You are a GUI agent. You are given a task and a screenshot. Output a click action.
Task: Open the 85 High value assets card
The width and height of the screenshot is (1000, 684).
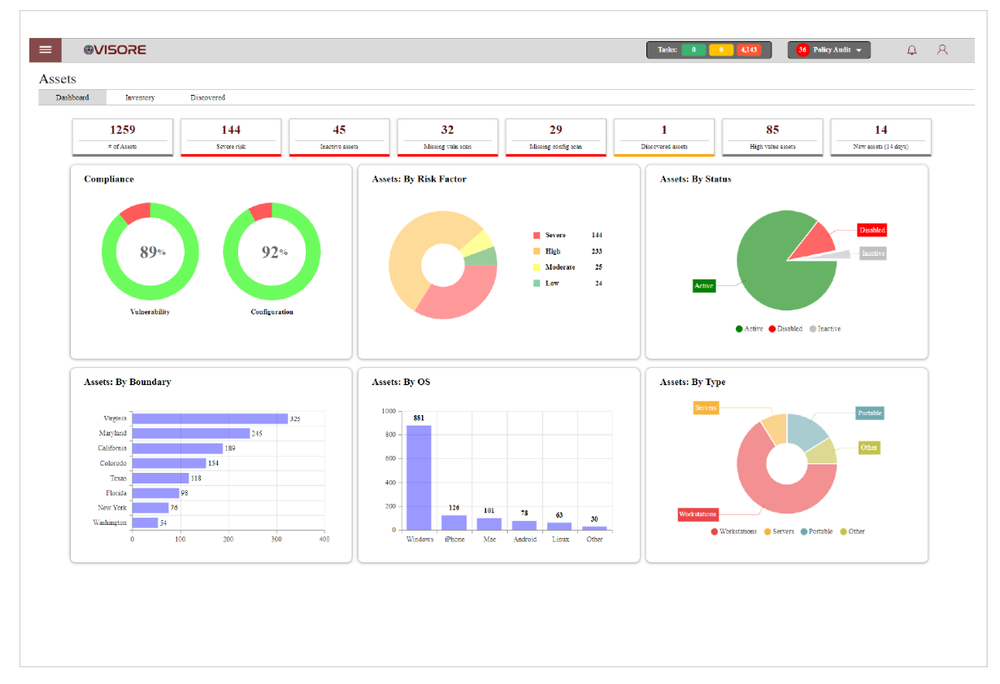click(x=772, y=137)
